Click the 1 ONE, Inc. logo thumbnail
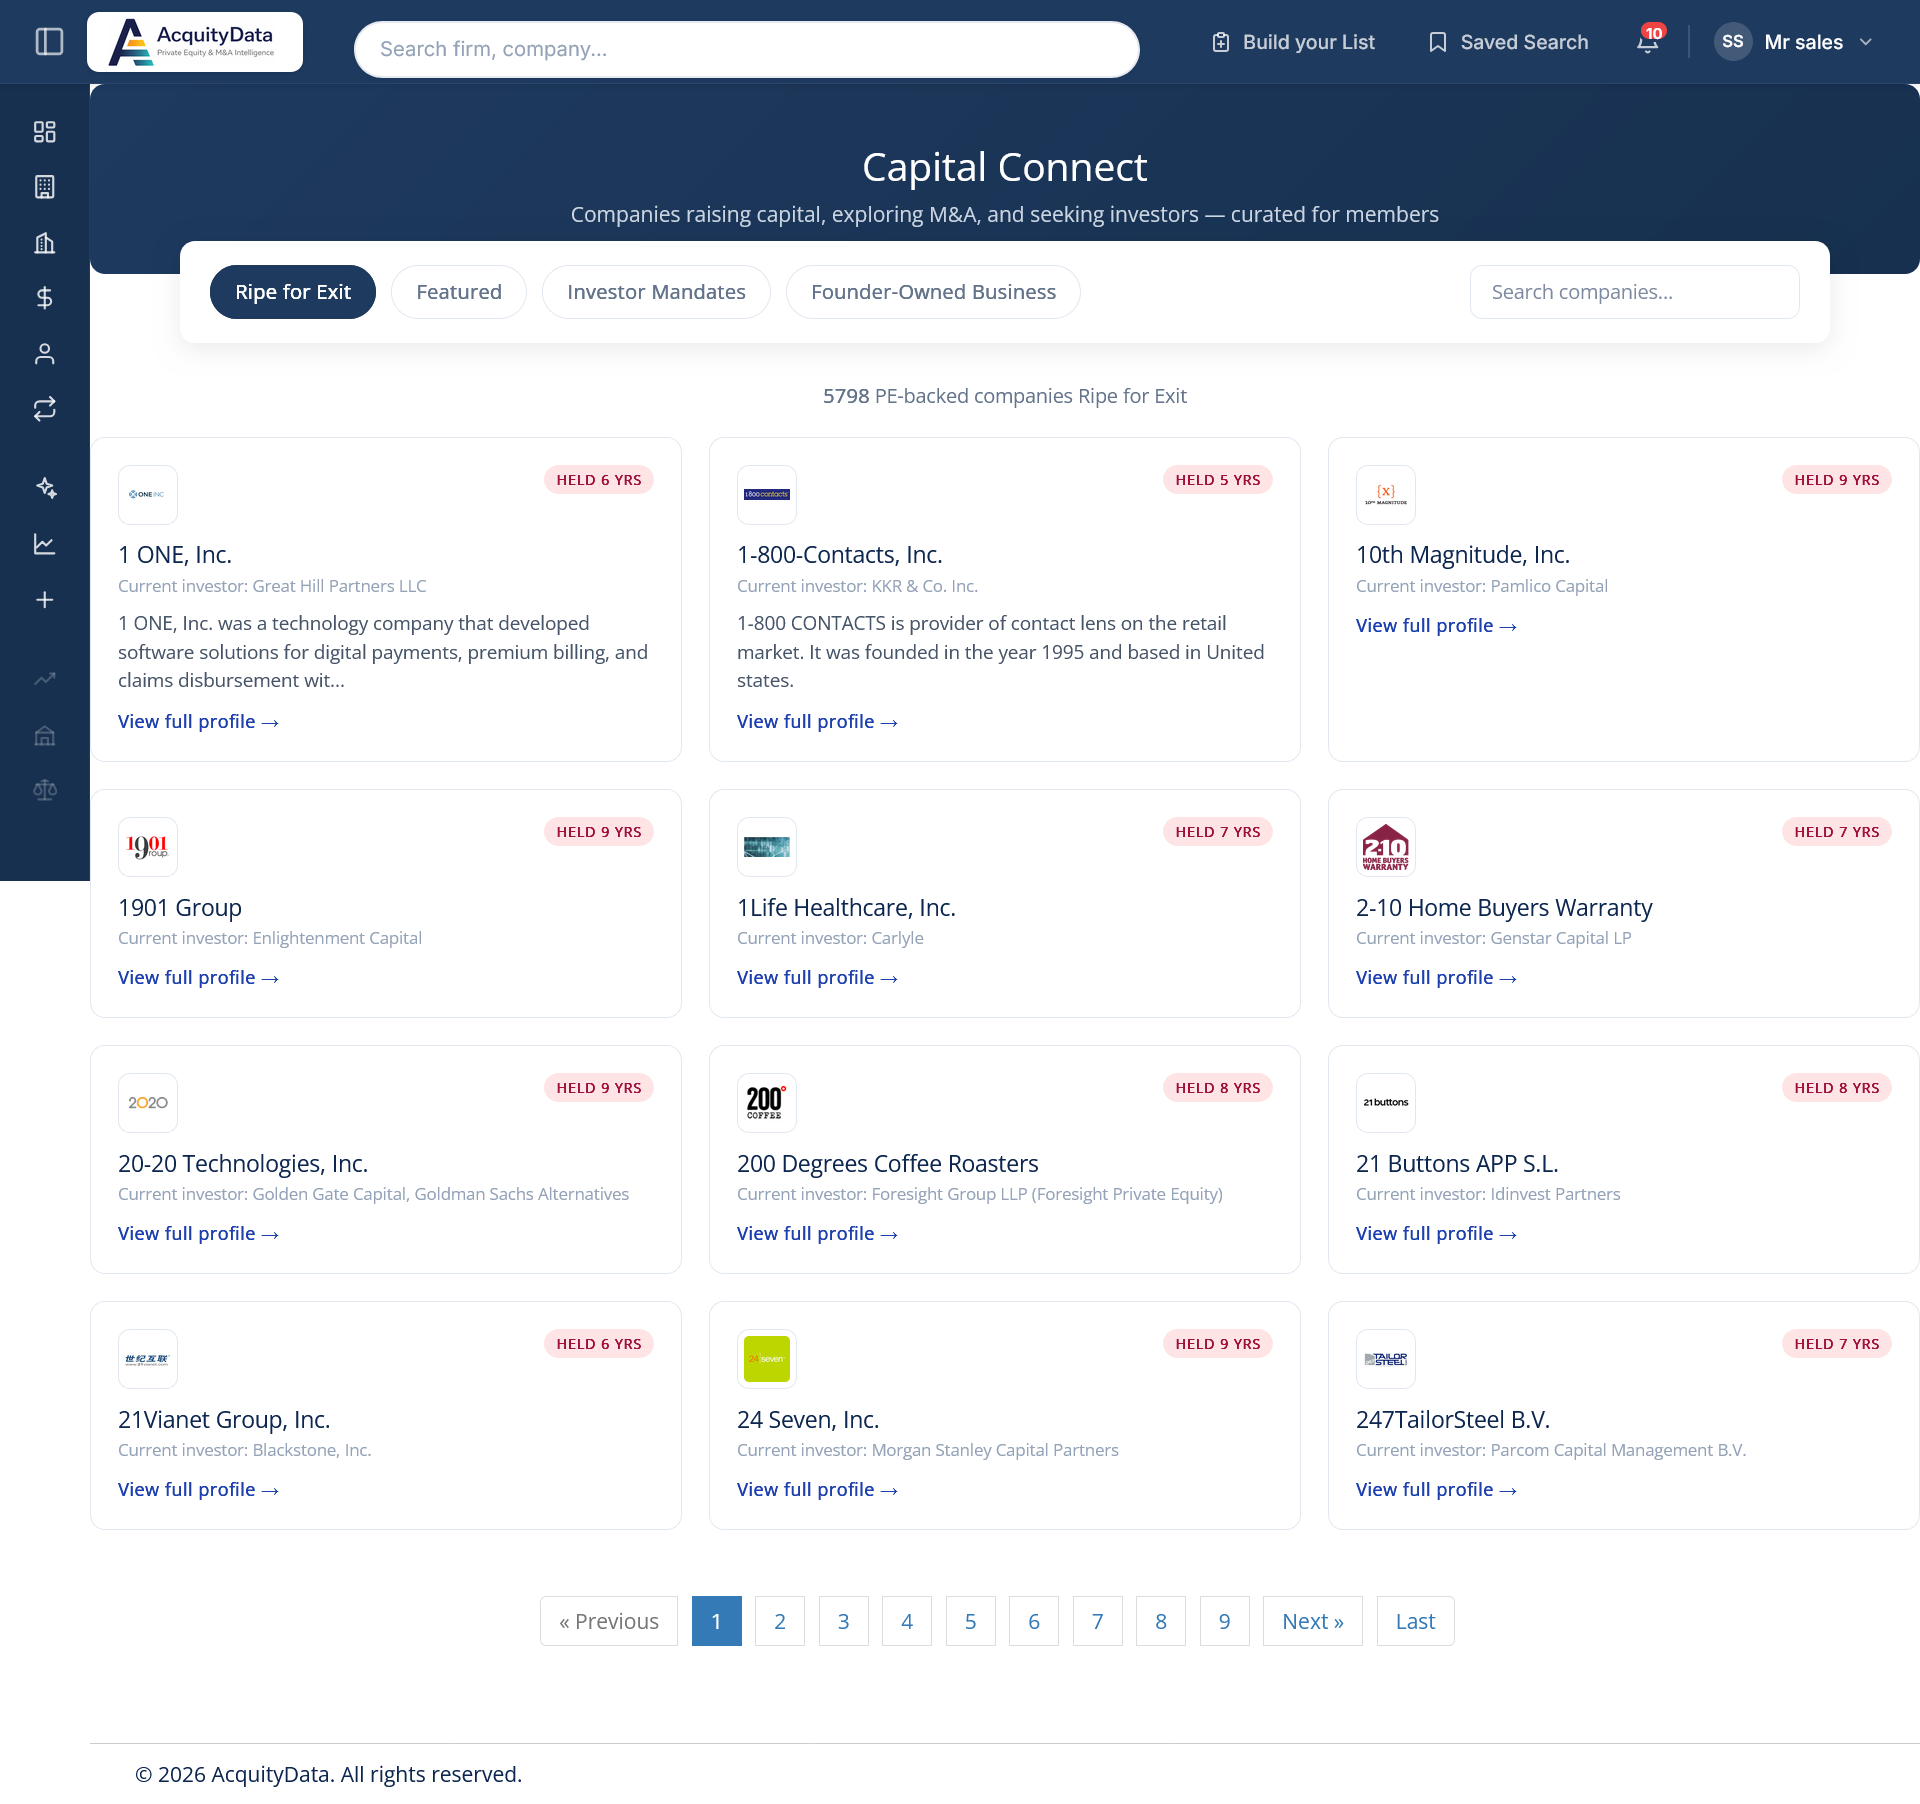This screenshot has height=1804, width=1920. pos(148,495)
